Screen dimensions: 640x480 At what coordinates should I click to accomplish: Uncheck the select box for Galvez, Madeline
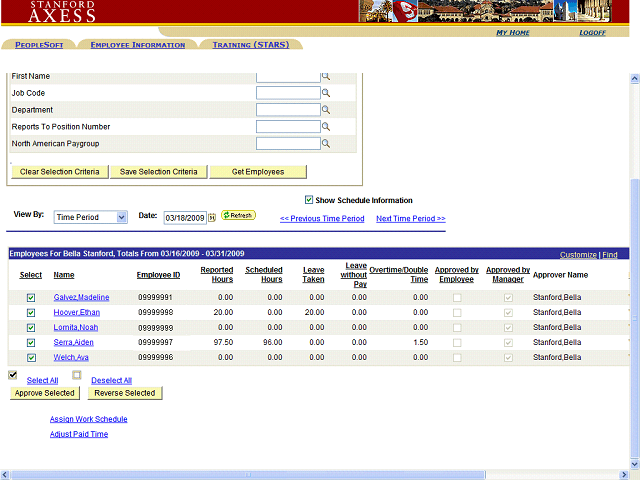31,298
